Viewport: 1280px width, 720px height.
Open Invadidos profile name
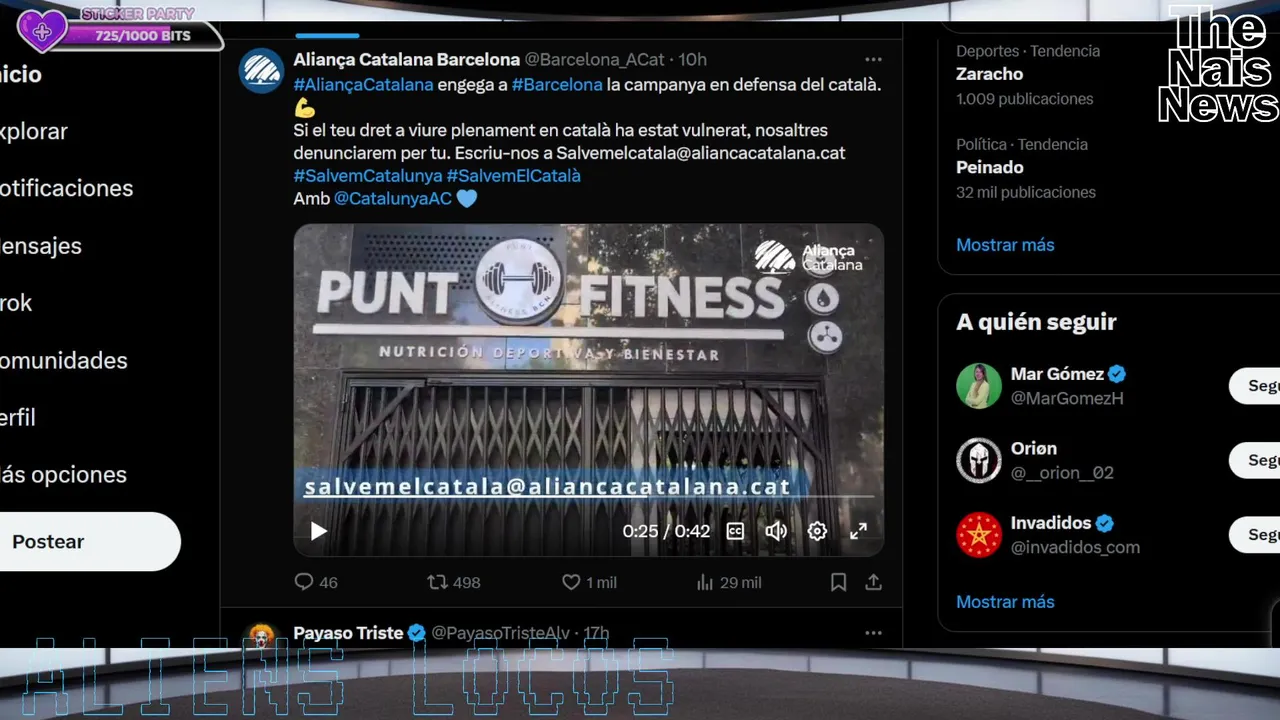(x=1051, y=523)
